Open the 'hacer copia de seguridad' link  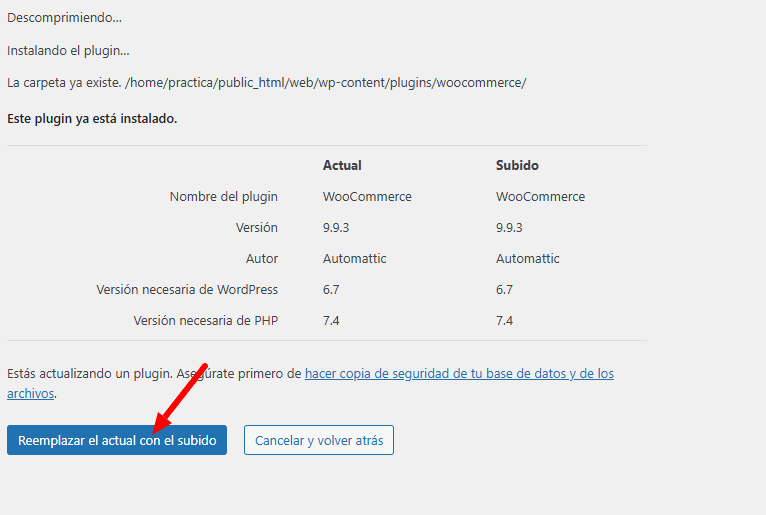point(459,374)
